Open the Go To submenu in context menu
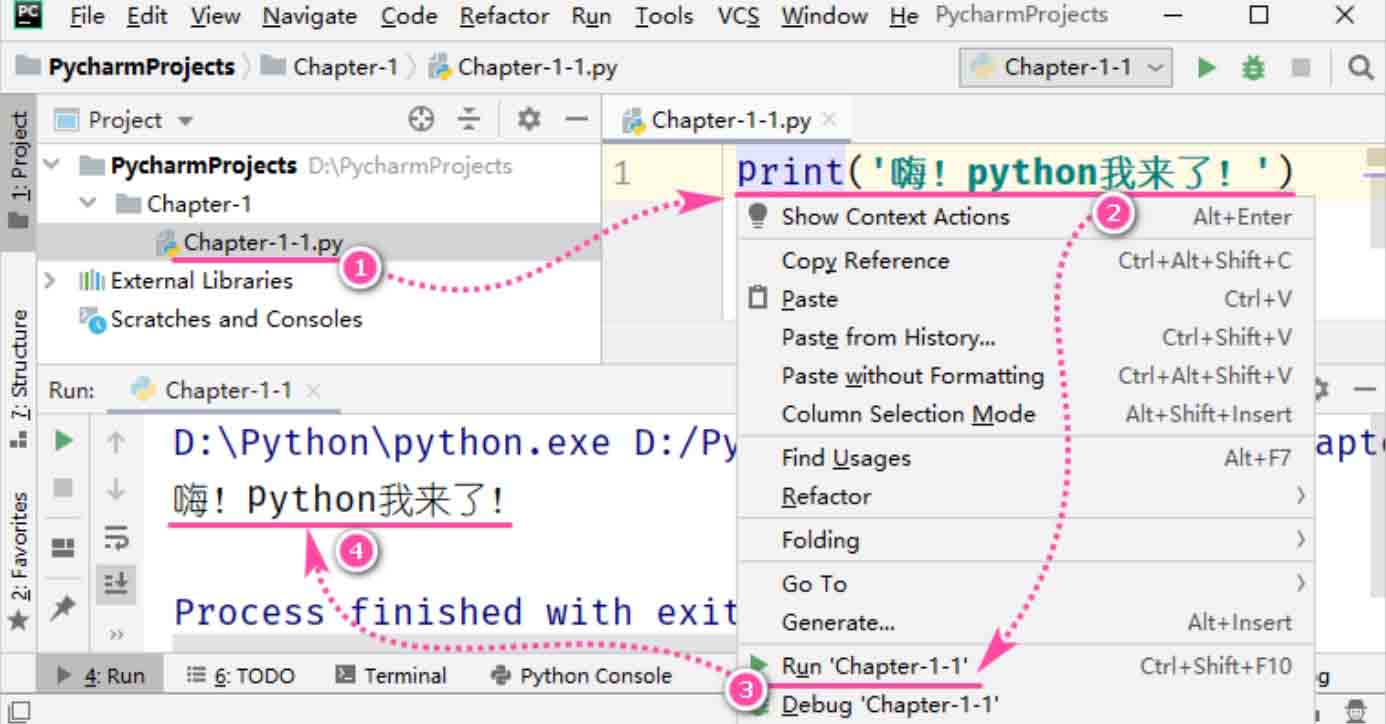1386x724 pixels. tap(1025, 583)
